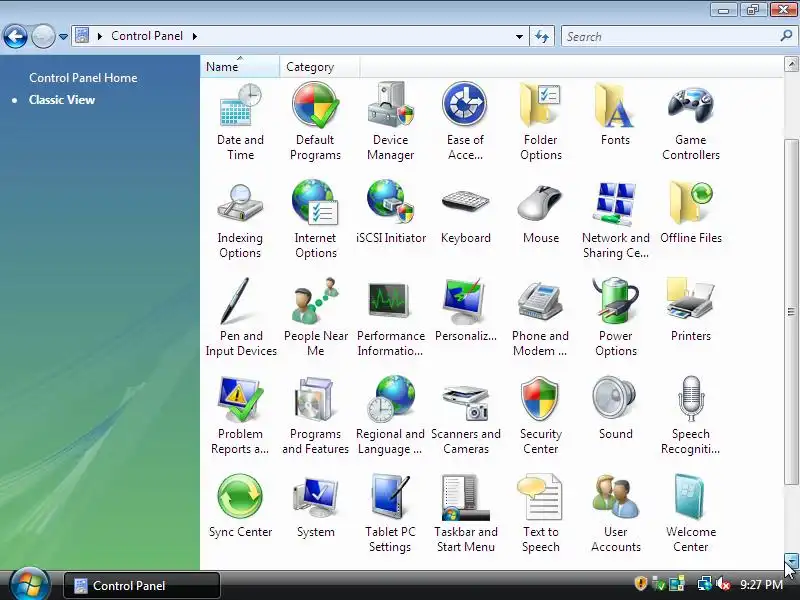Refresh the Control Panel view
The height and width of the screenshot is (600, 800).
(542, 37)
